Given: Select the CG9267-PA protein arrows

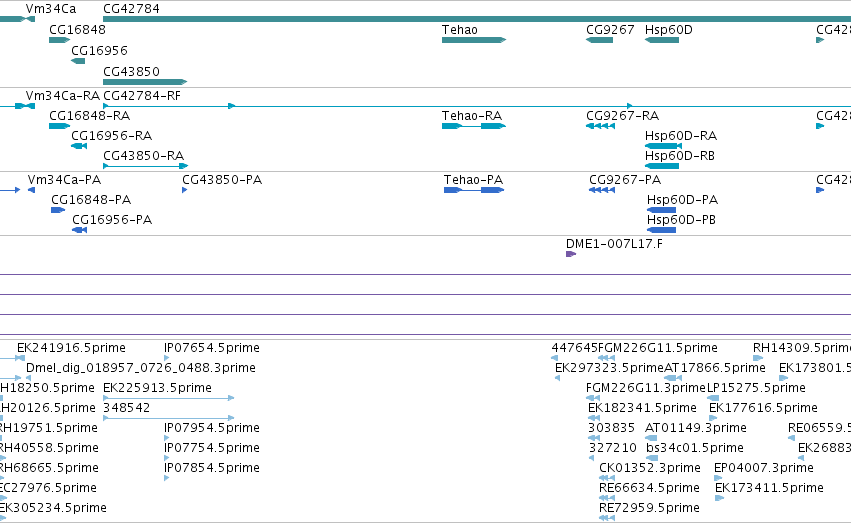Looking at the screenshot, I should point(602,190).
